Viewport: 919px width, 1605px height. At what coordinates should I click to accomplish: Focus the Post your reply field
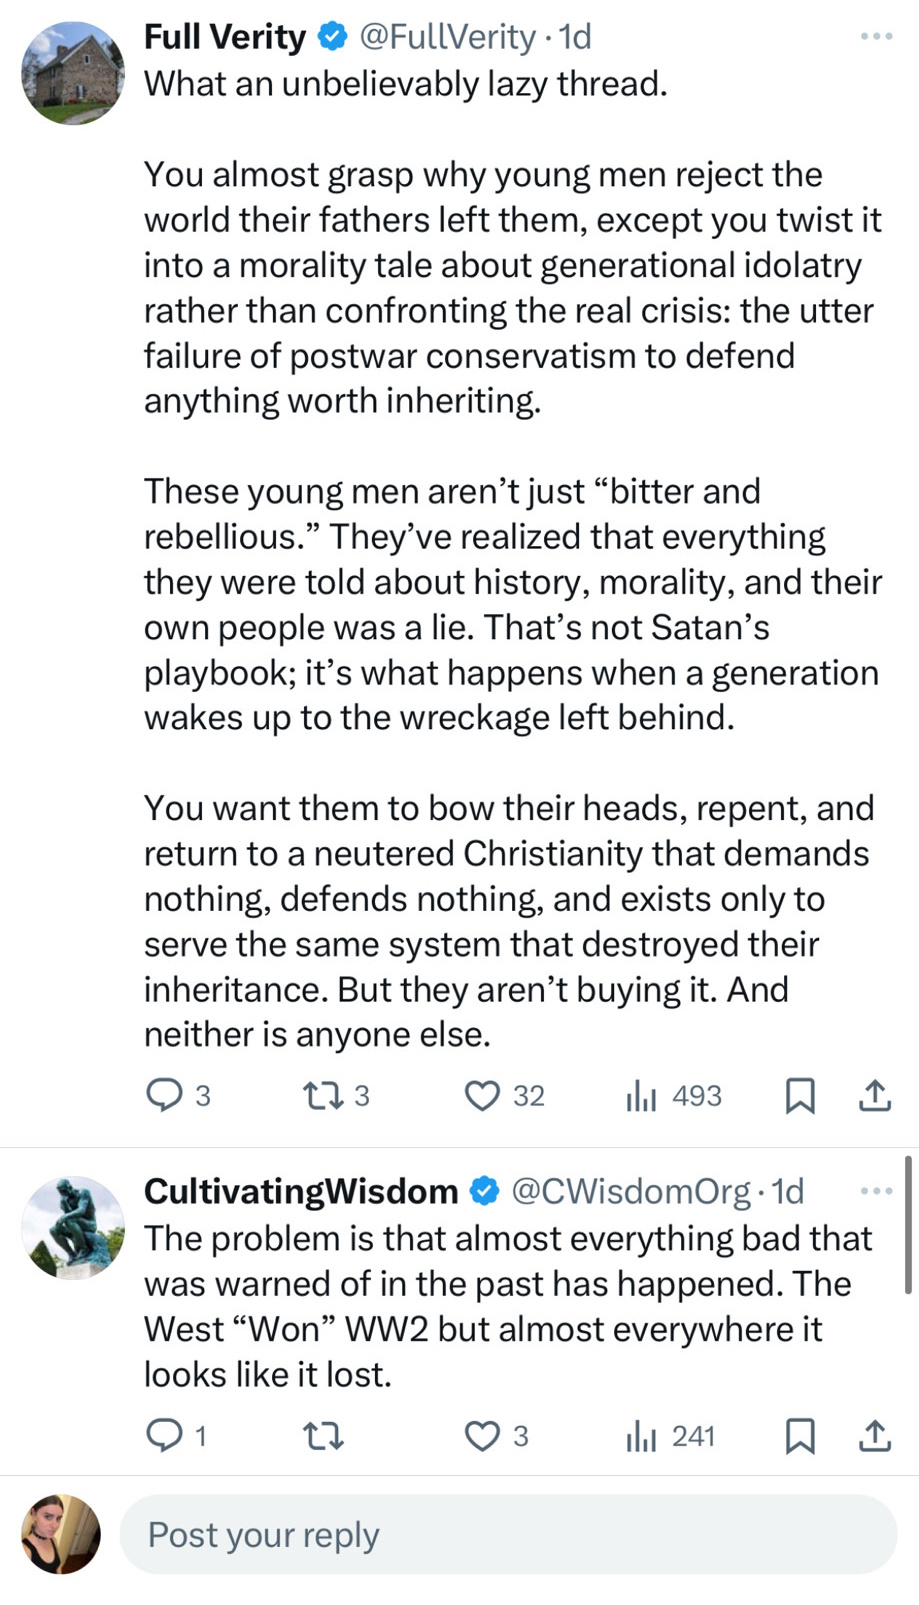(x=508, y=1535)
